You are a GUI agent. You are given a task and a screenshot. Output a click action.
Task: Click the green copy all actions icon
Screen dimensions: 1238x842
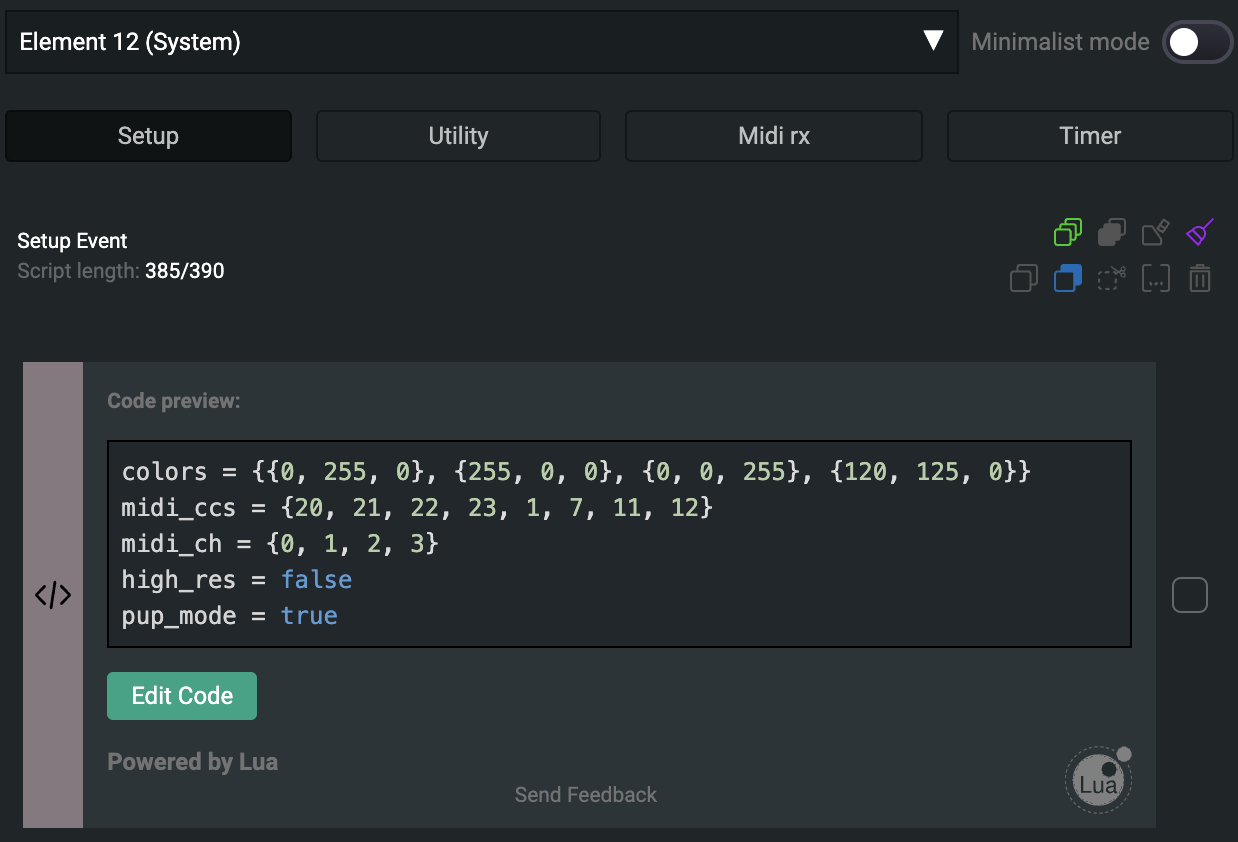[x=1068, y=233]
